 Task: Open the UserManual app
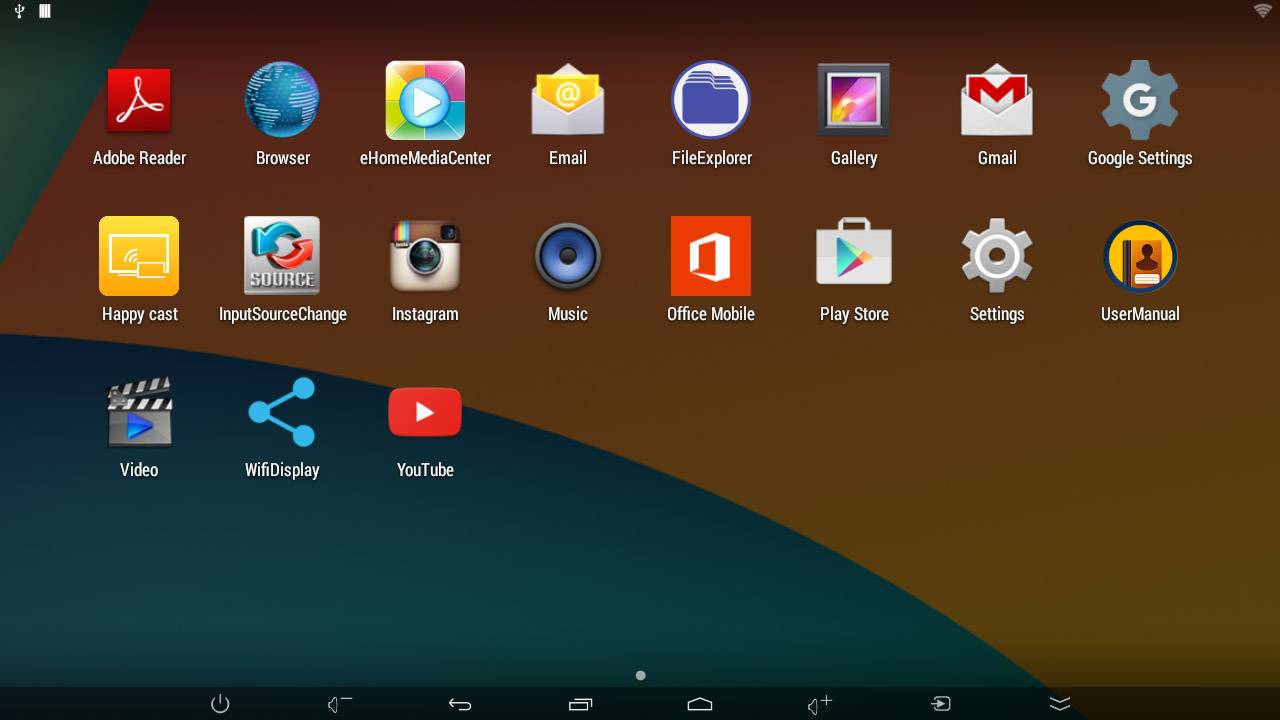pos(1139,257)
